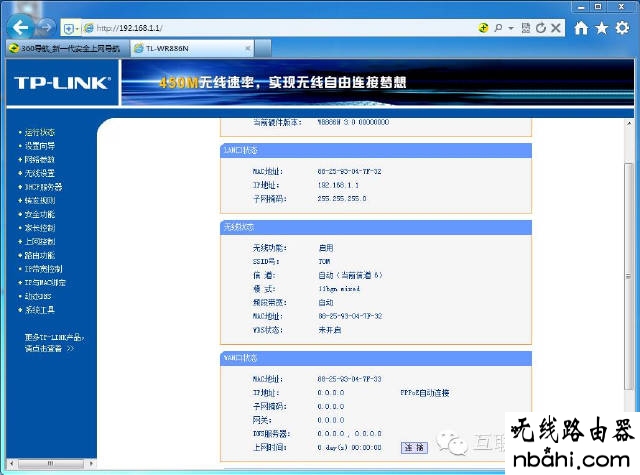Open 设置向导 in router sidebar
This screenshot has height=475, width=640.
tap(40, 146)
